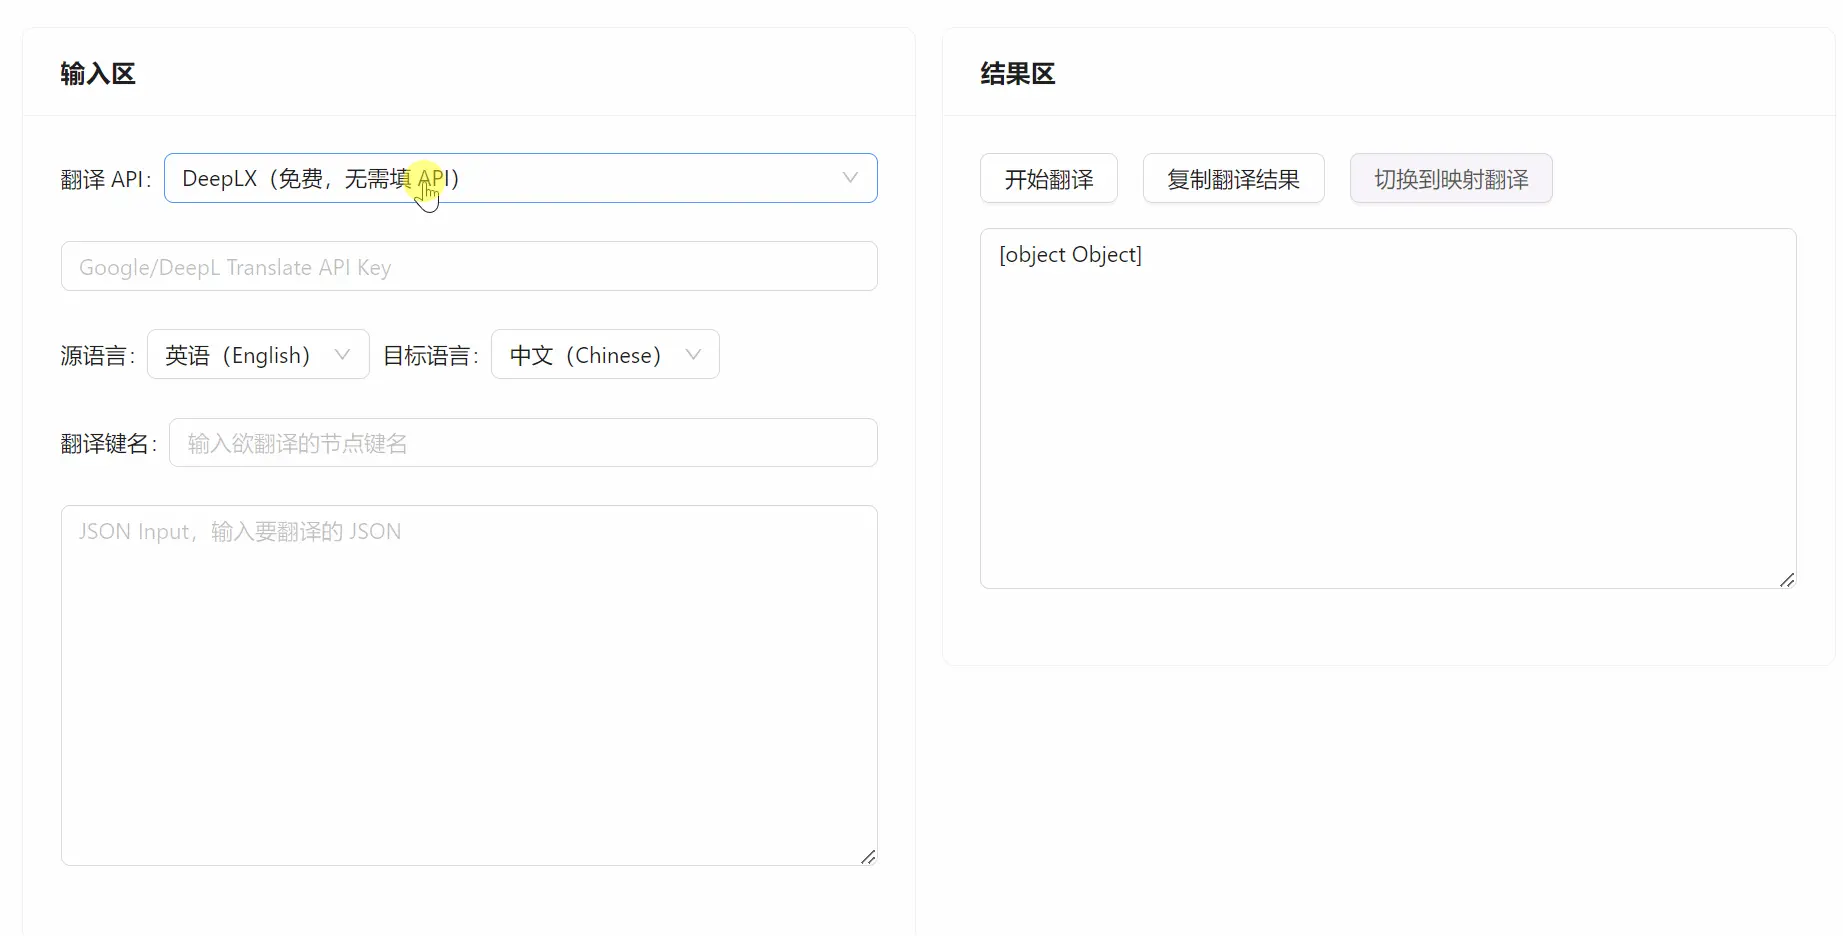
Task: Click the 翻译键名 node key input field
Action: [x=523, y=442]
